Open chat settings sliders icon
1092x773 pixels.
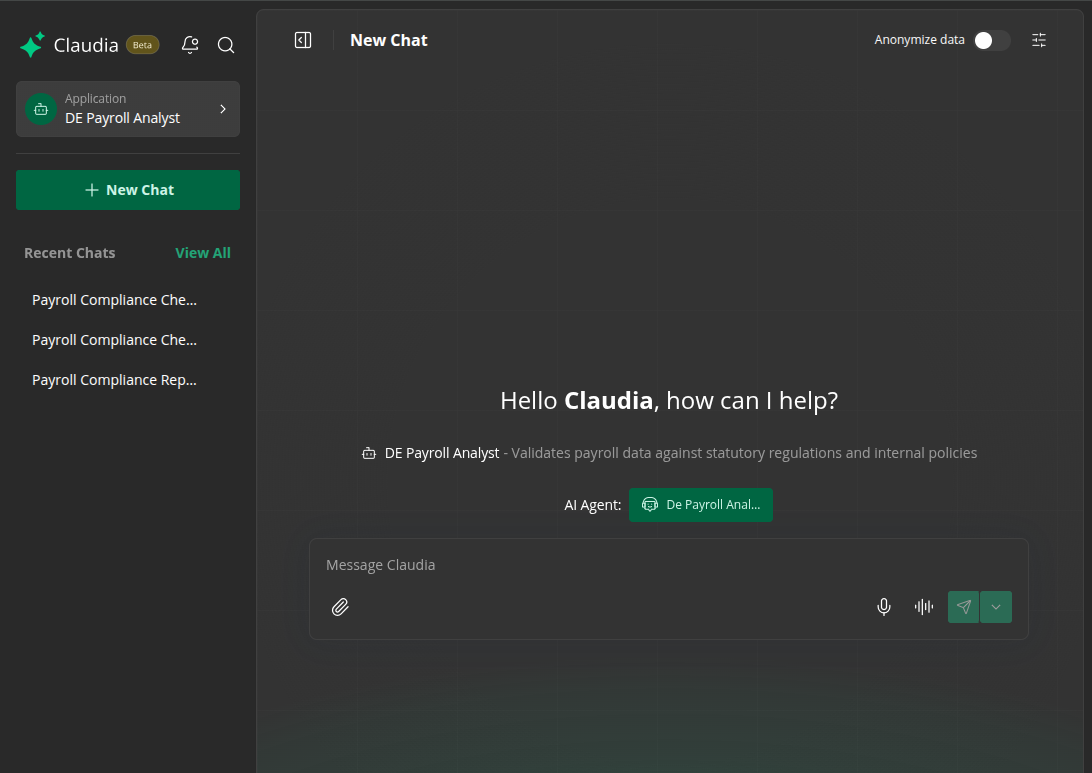1039,40
